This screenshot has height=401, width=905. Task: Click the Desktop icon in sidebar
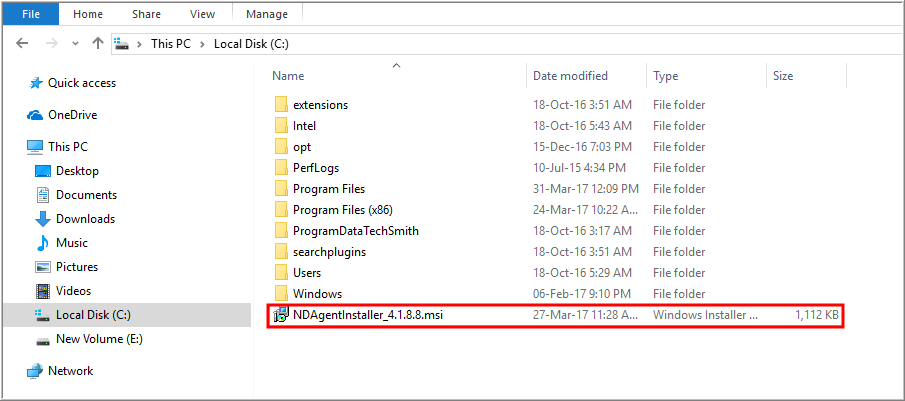43,171
